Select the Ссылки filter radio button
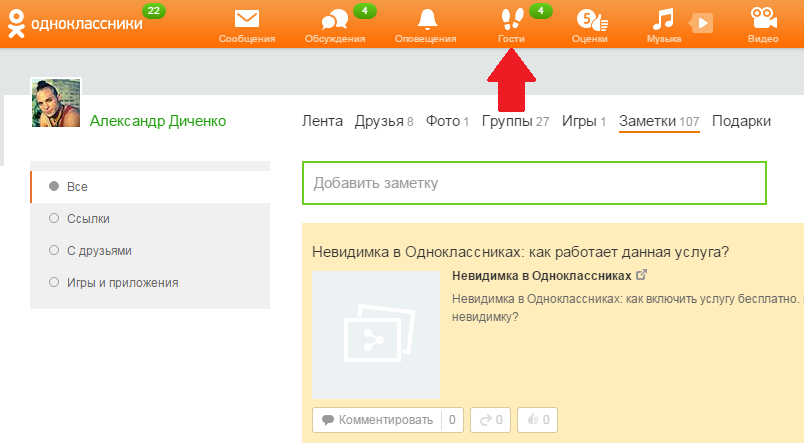The image size is (804, 448). click(x=54, y=218)
